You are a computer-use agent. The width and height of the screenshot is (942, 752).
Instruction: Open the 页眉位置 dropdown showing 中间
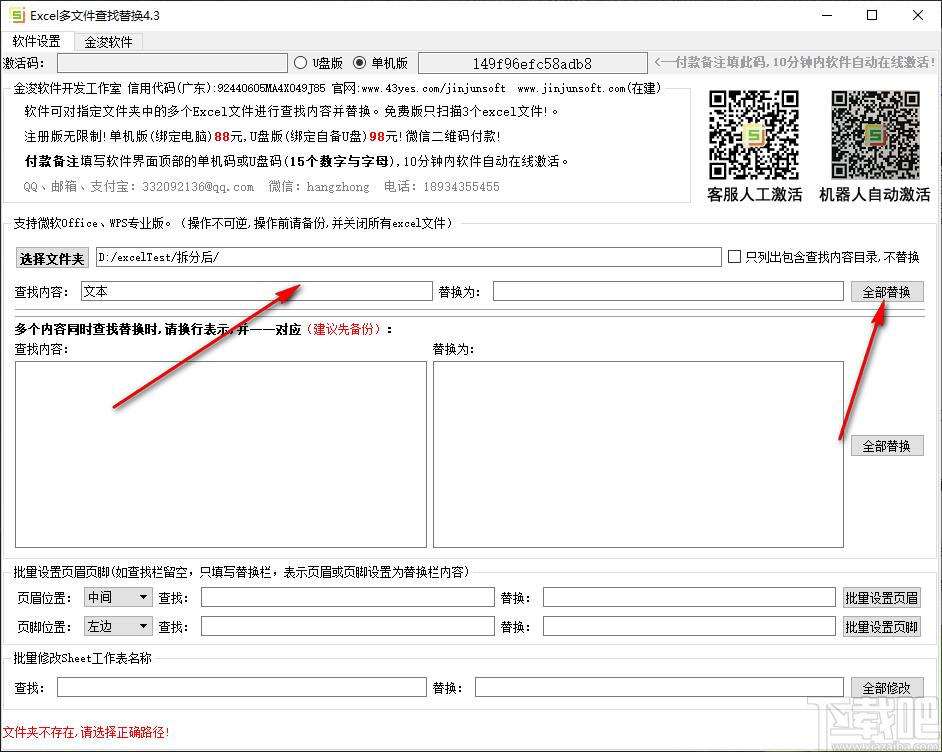[118, 597]
